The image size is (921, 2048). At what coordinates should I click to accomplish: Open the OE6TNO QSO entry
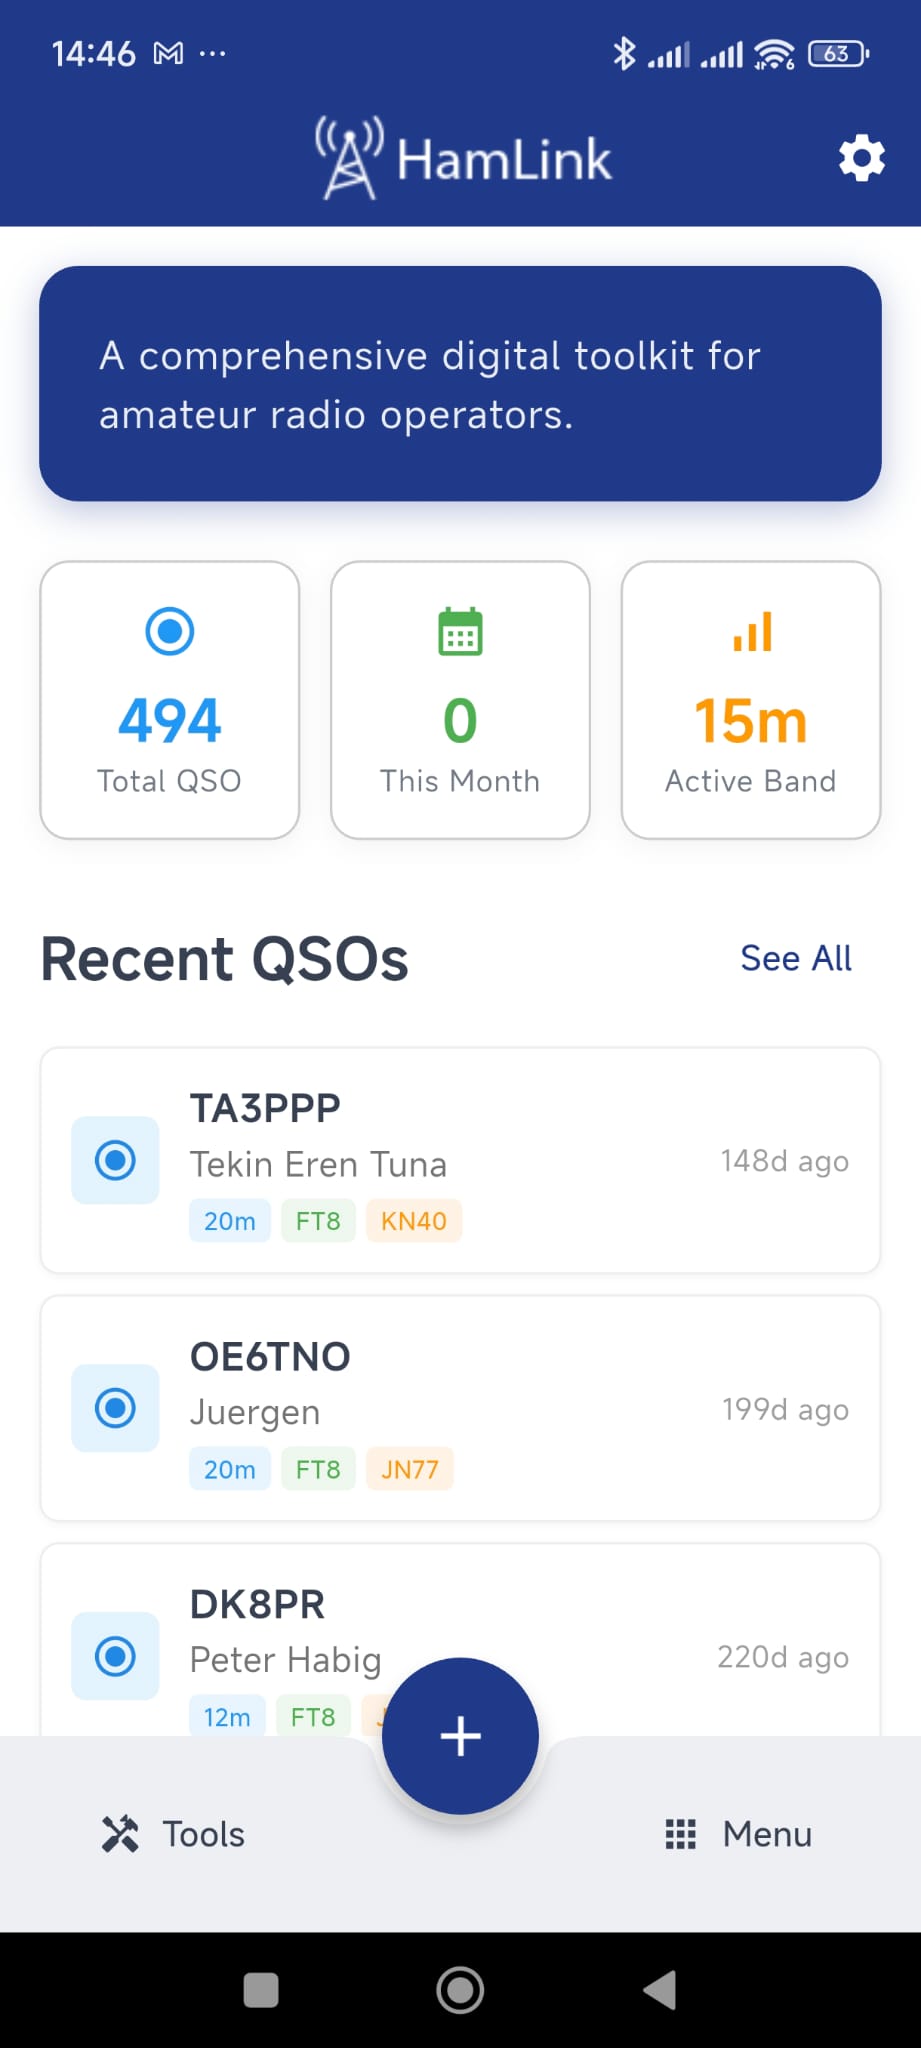pos(460,1408)
